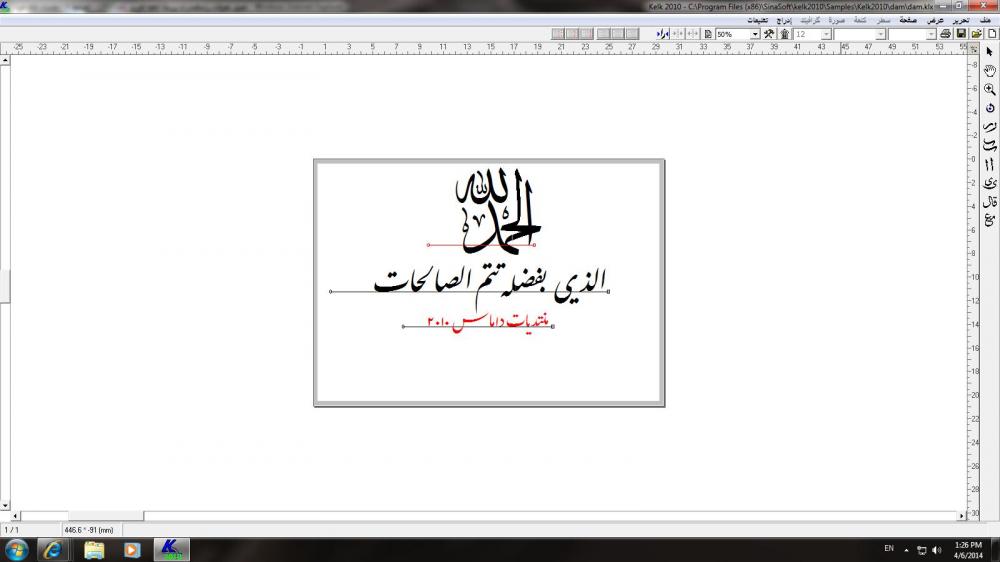Open the ملف (File) menu

click(985, 20)
